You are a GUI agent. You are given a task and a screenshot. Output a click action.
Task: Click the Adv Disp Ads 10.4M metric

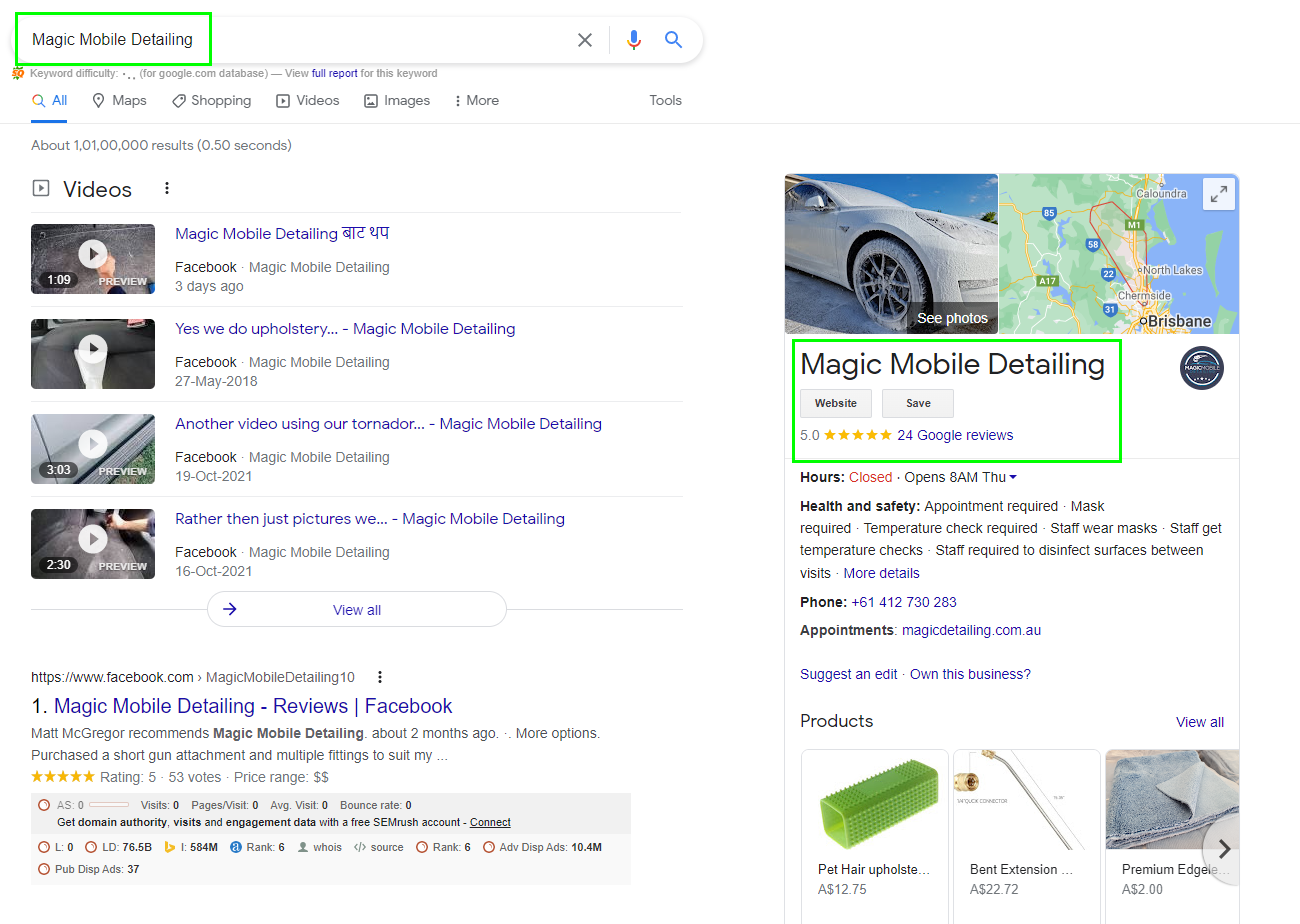(542, 847)
